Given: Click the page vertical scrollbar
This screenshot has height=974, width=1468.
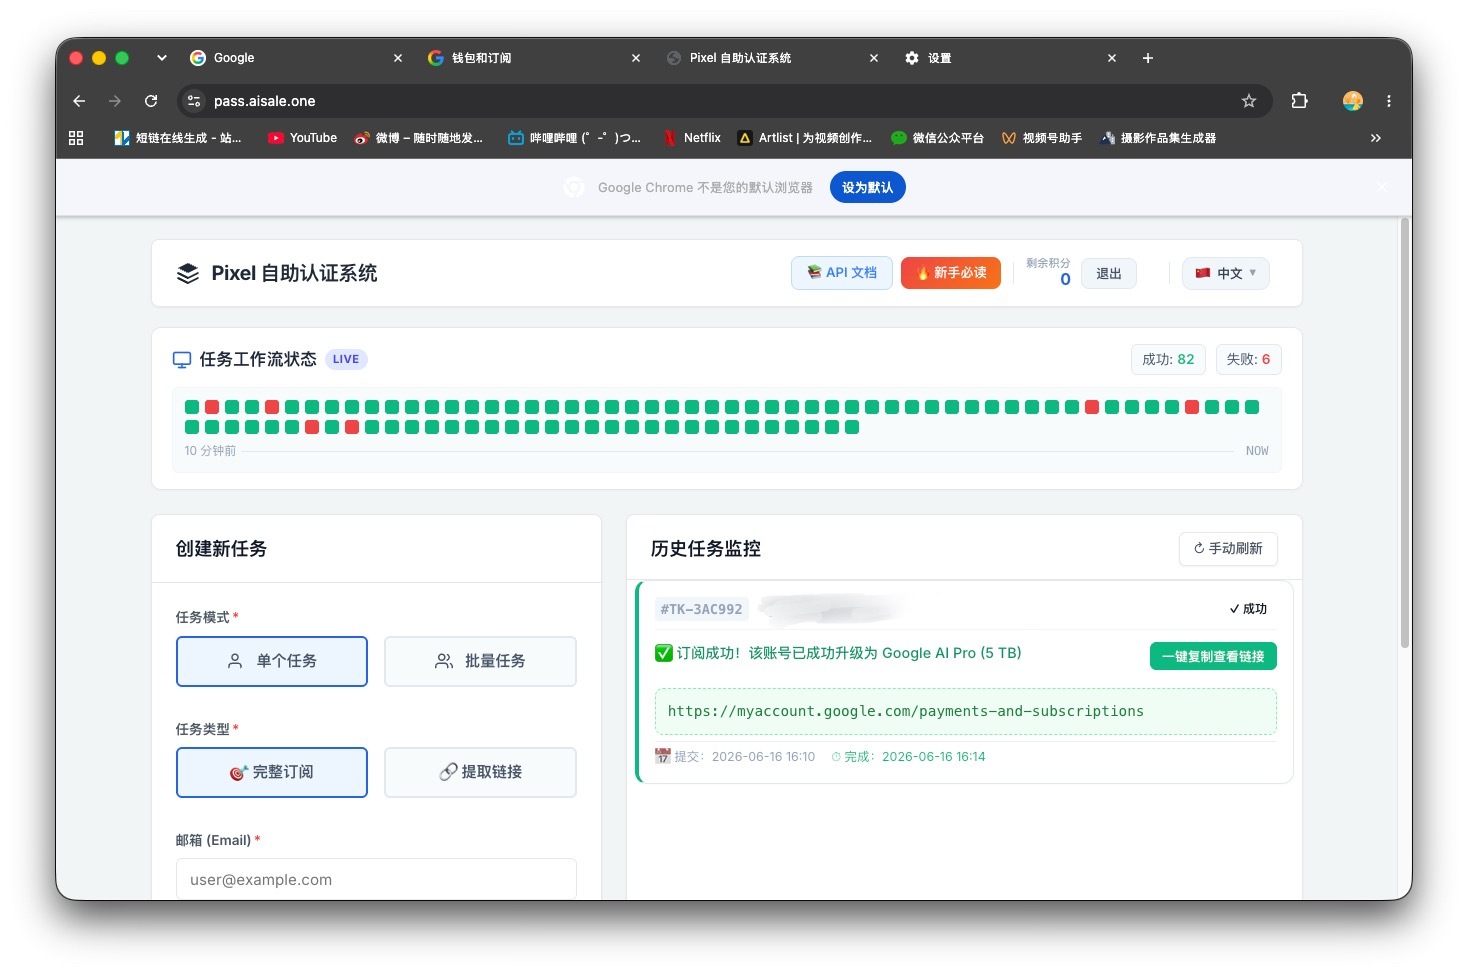Looking at the screenshot, I should tap(1405, 434).
